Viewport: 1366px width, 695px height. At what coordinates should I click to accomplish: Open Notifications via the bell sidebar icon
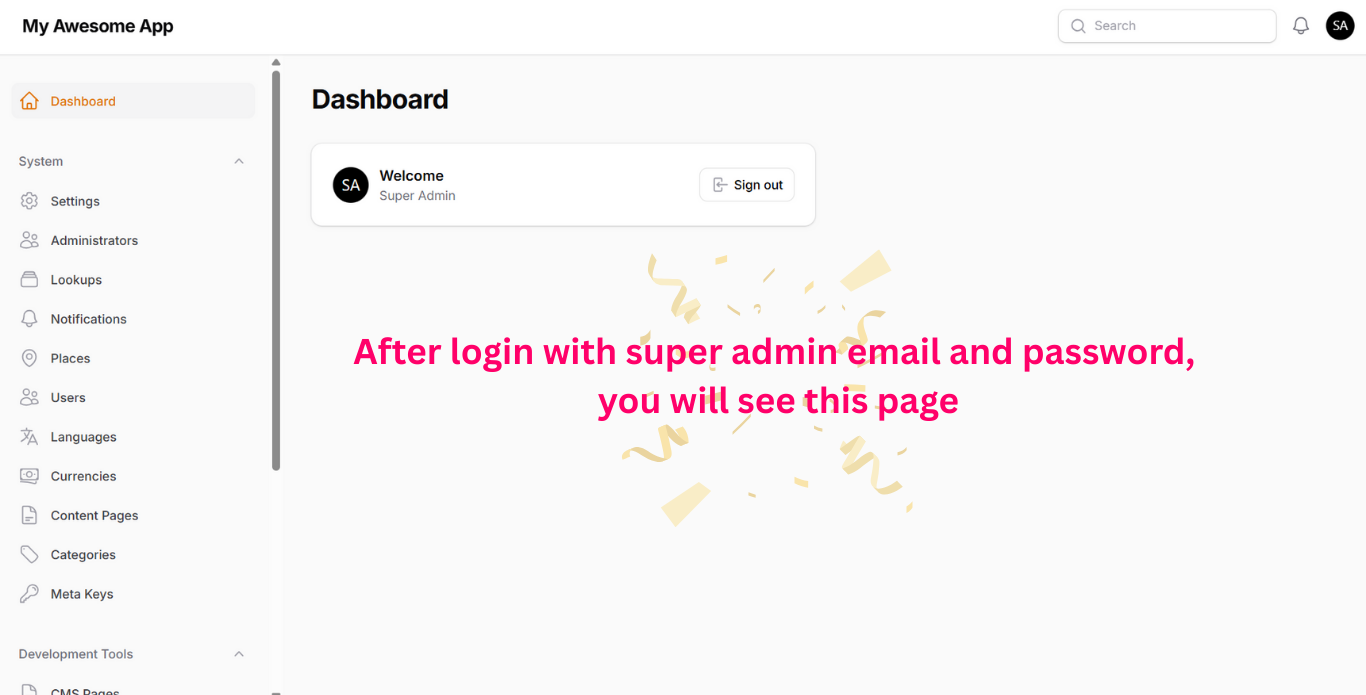click(29, 318)
